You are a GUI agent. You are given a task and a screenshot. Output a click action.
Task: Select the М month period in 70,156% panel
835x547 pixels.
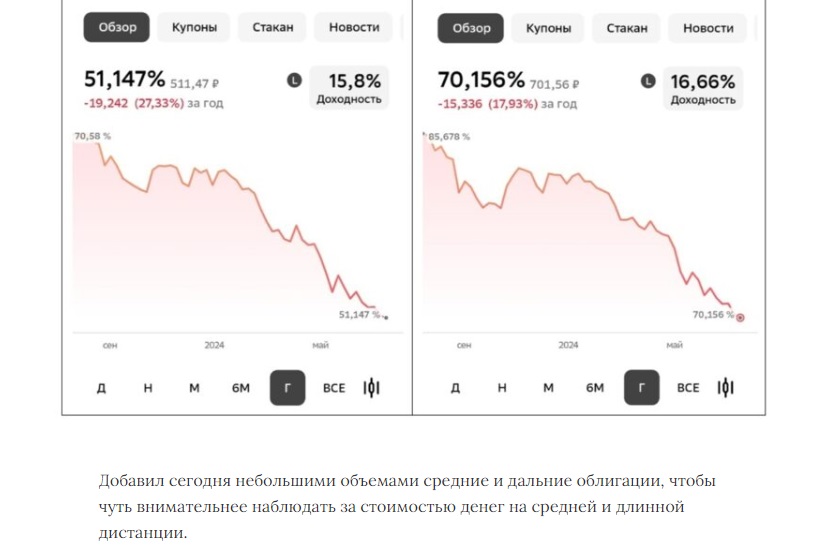(x=548, y=387)
